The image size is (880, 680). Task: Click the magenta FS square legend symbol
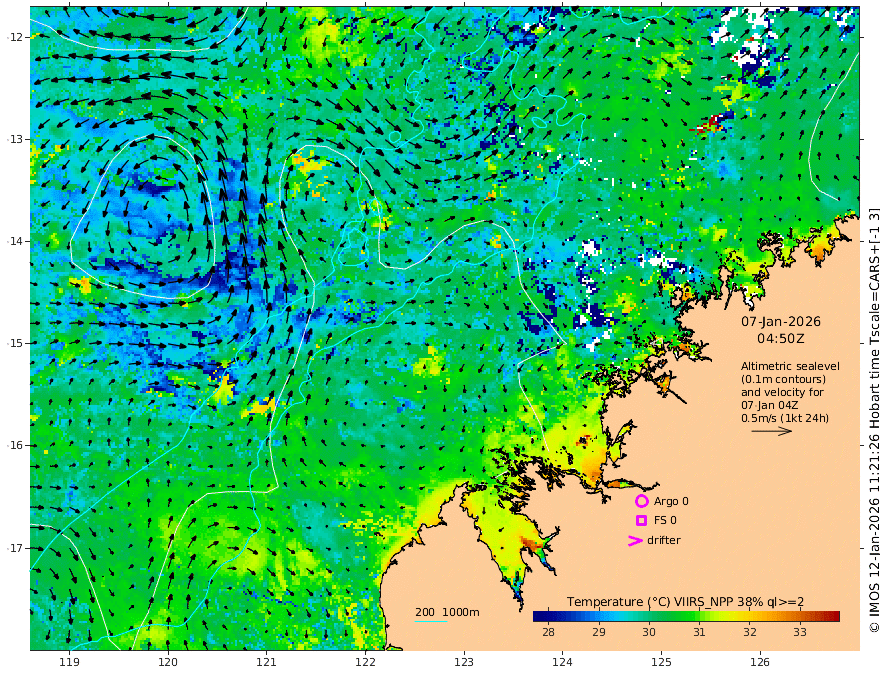click(641, 521)
